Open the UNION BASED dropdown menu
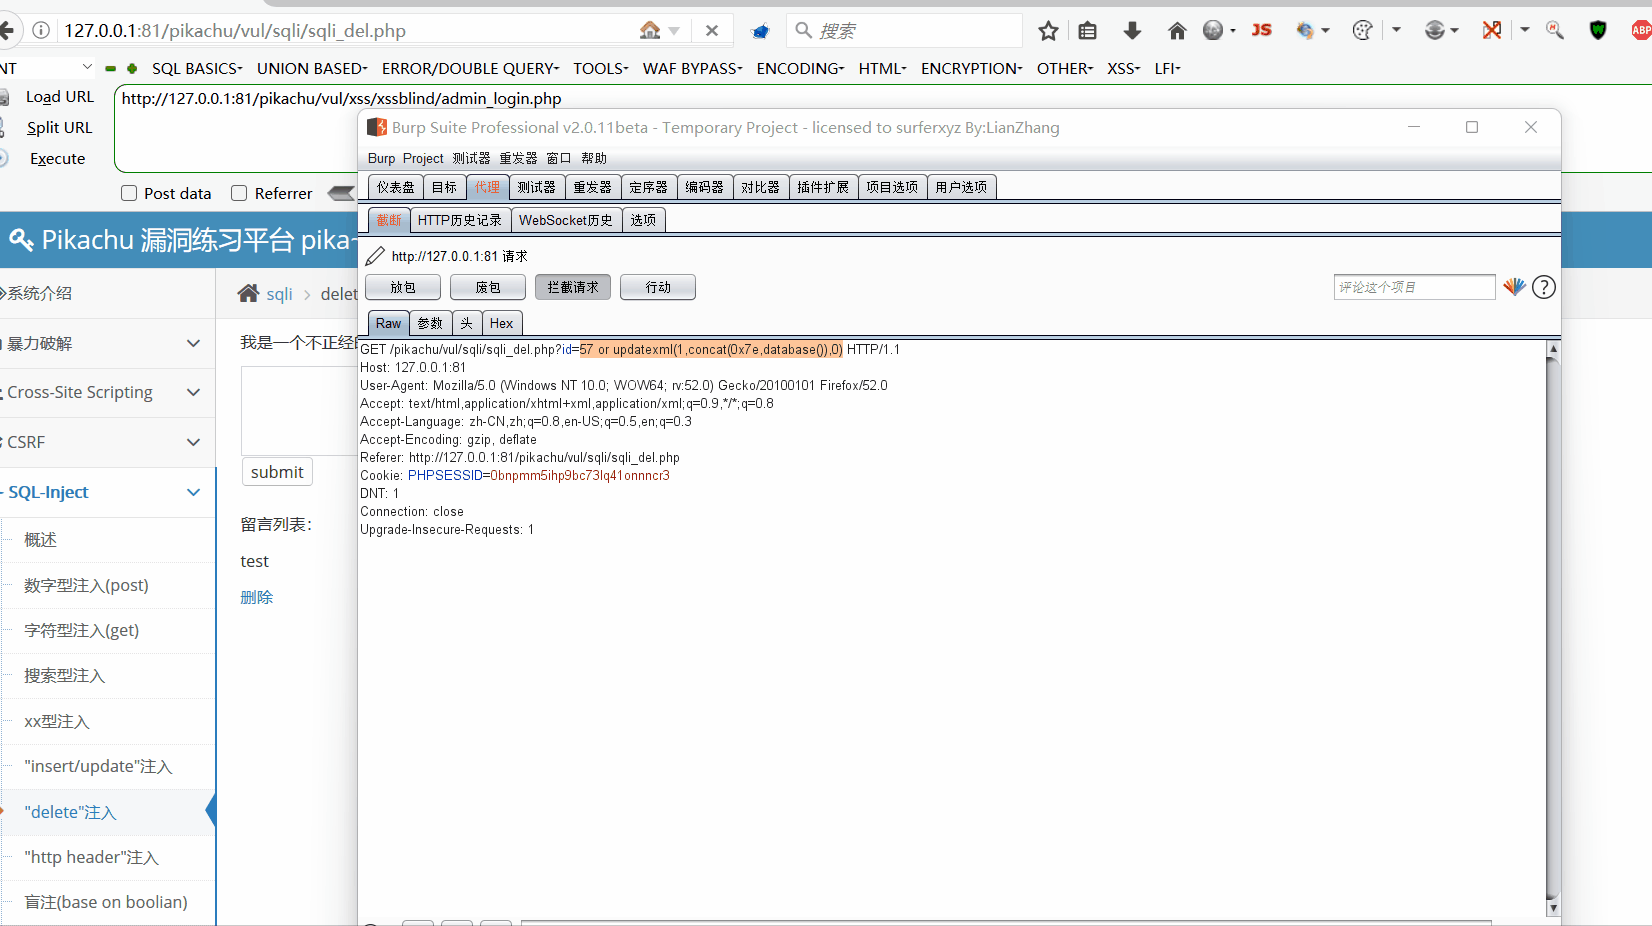The width and height of the screenshot is (1652, 926). coord(312,68)
